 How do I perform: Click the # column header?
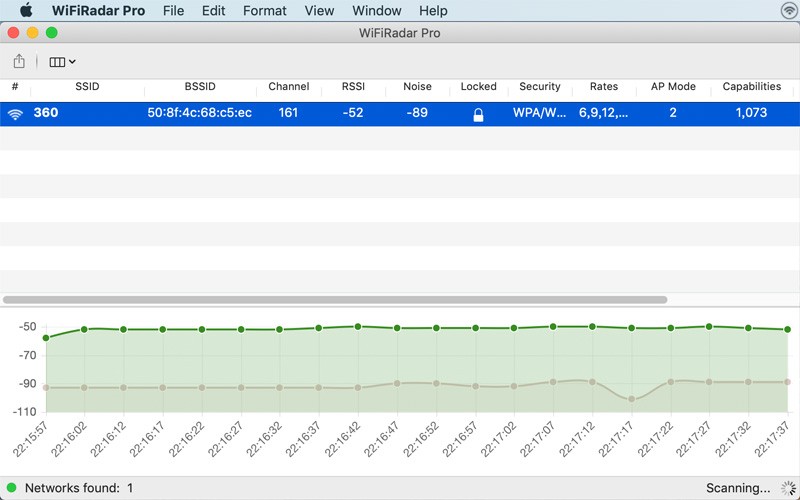coord(15,86)
